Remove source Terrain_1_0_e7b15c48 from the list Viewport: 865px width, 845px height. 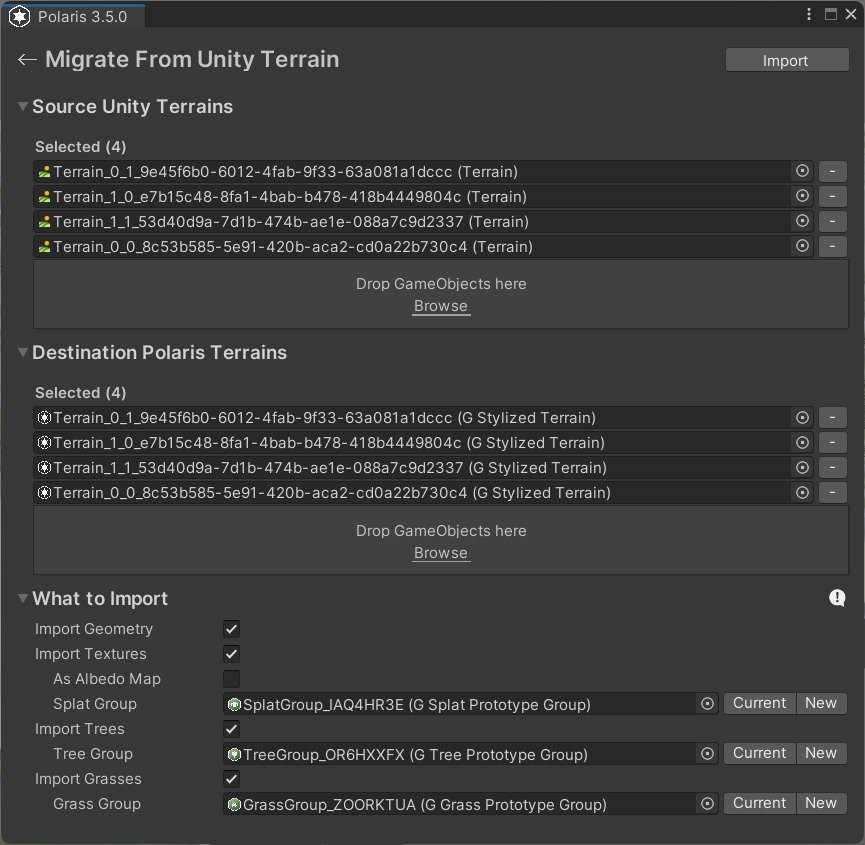(832, 196)
